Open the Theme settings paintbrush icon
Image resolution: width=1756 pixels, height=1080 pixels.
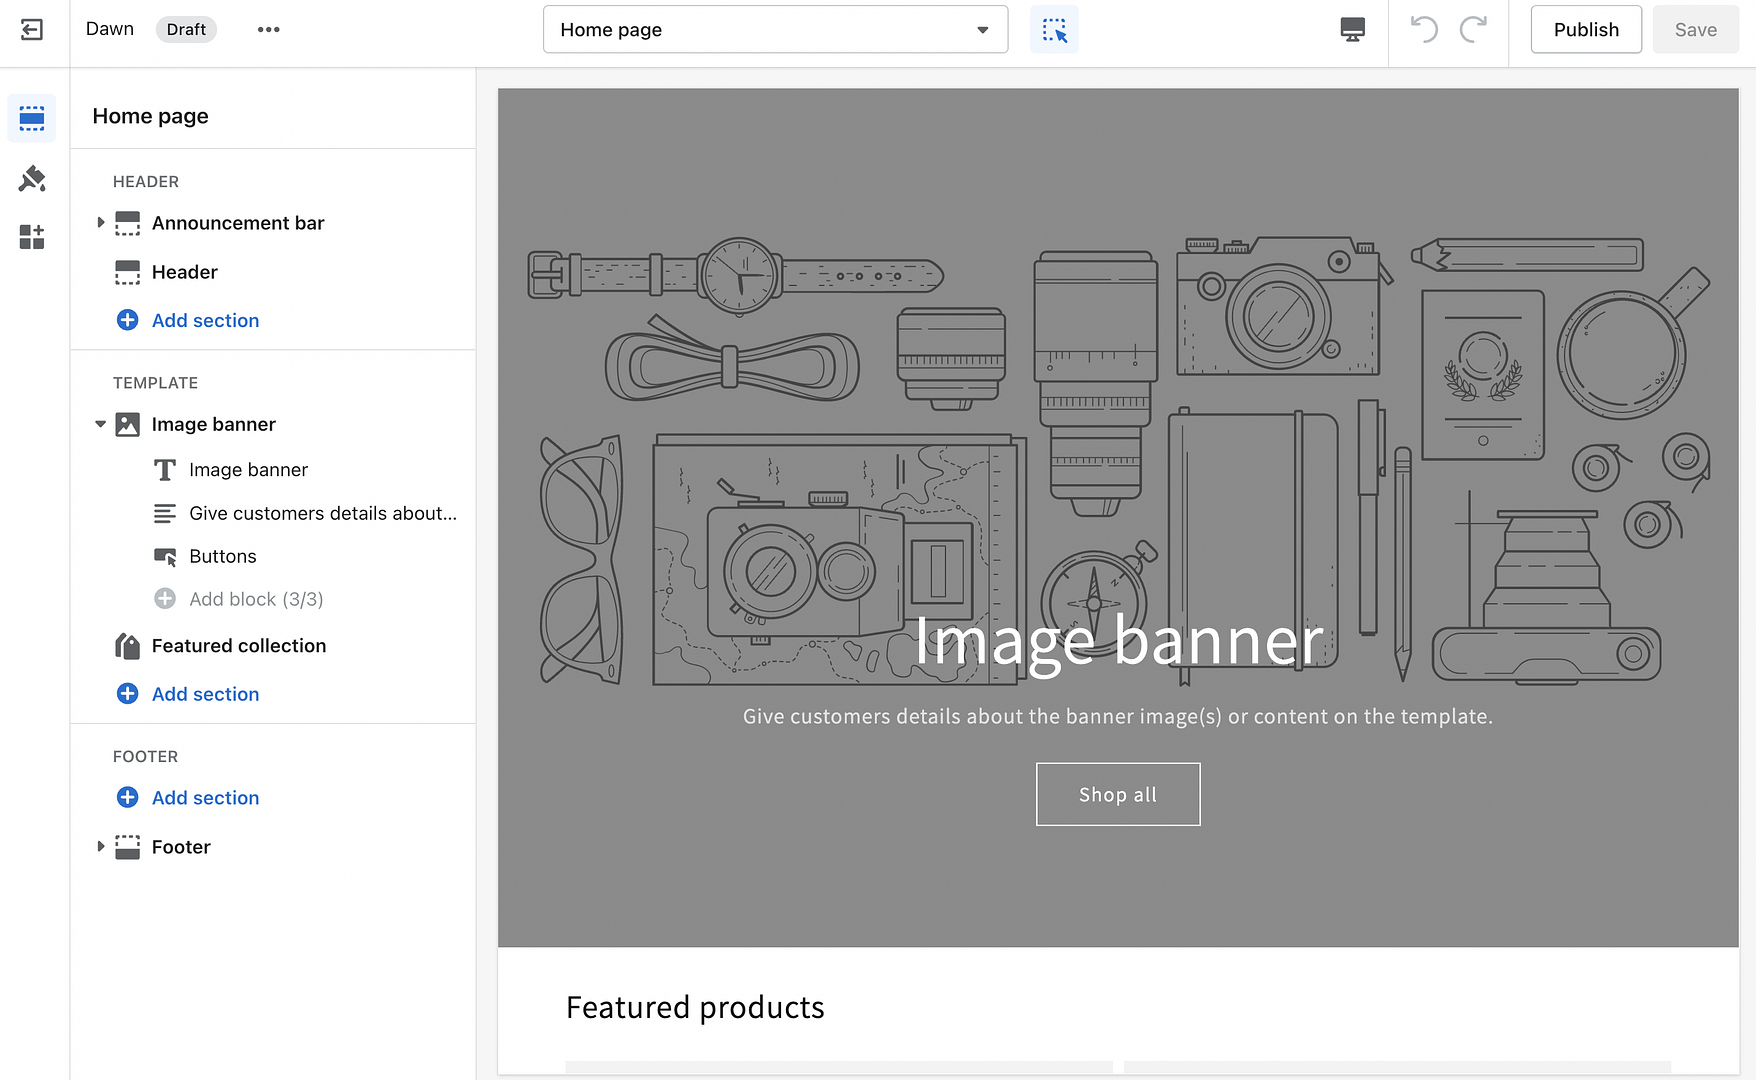point(32,179)
